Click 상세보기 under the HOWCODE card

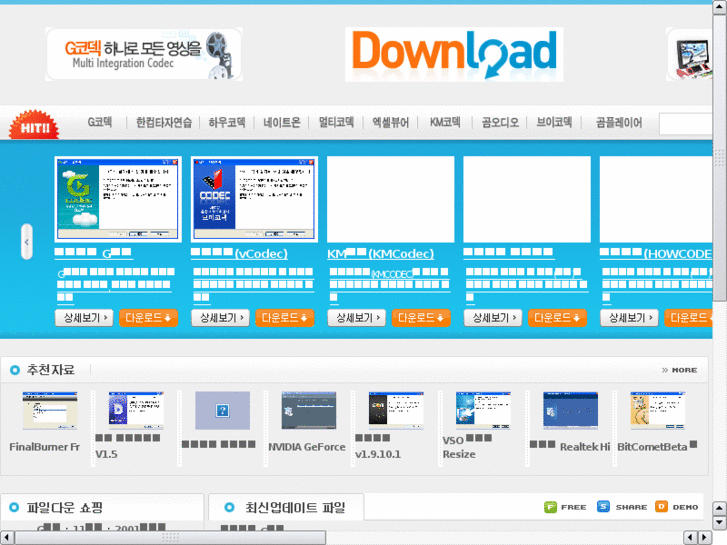tap(630, 318)
